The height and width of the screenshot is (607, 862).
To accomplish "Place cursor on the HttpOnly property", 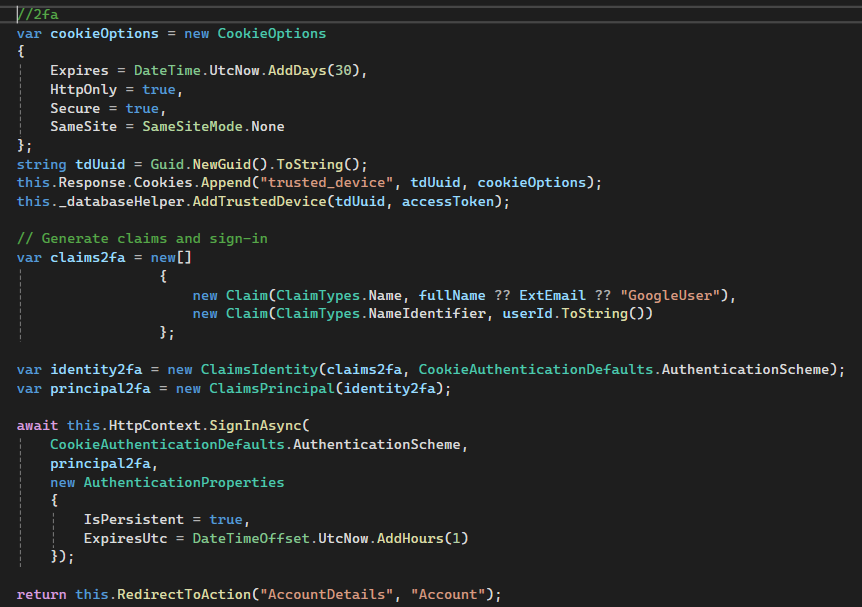I will (83, 89).
